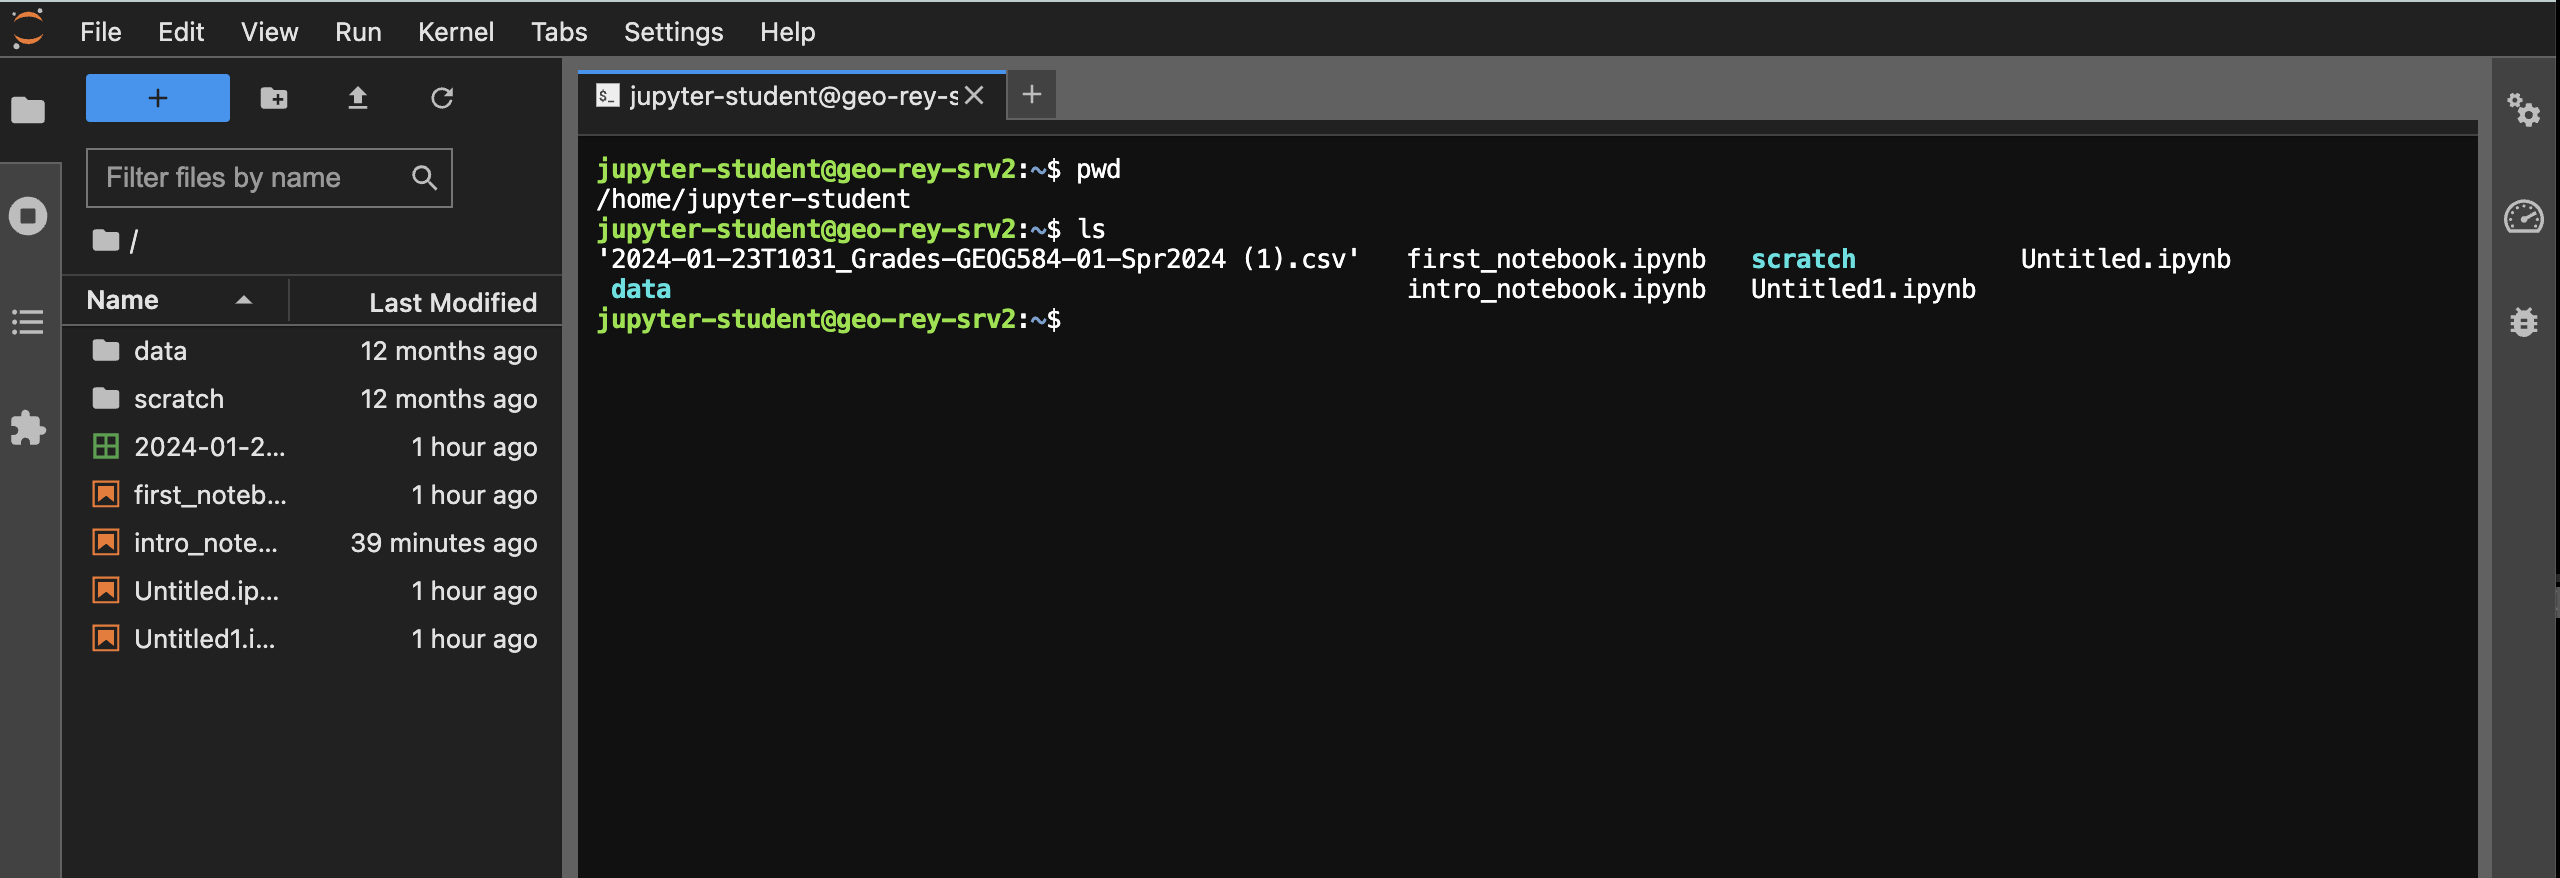Select intro_notebook file in the file browser
Screen dimensions: 2560x878
tap(206, 543)
